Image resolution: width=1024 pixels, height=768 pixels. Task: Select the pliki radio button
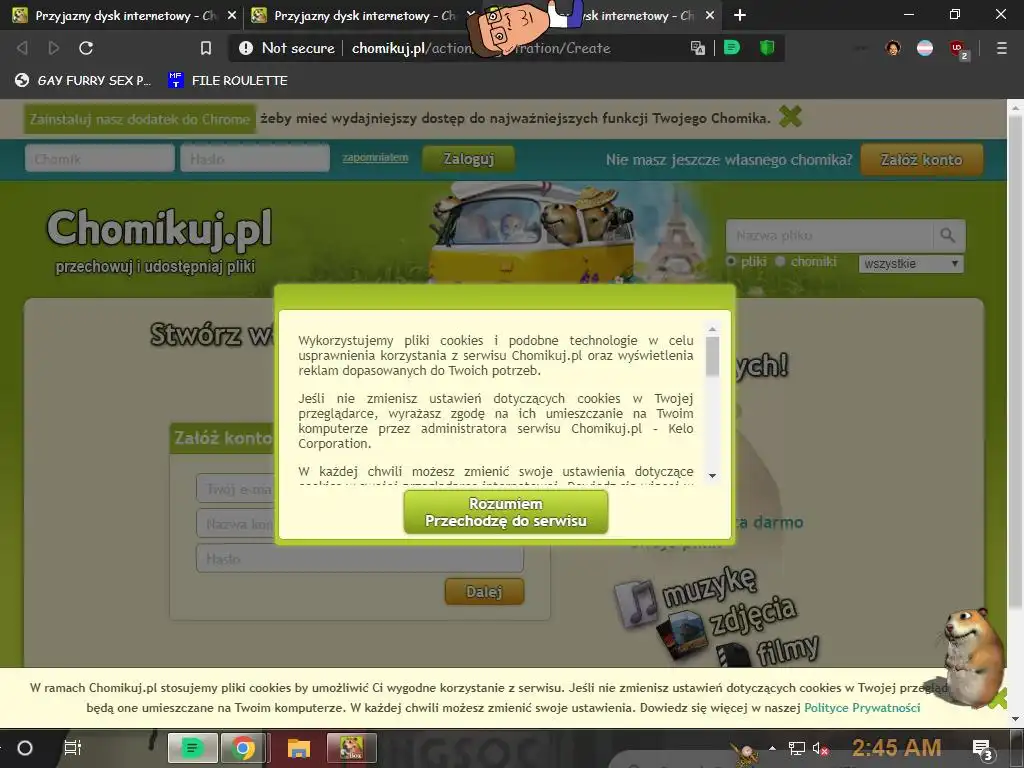731,261
